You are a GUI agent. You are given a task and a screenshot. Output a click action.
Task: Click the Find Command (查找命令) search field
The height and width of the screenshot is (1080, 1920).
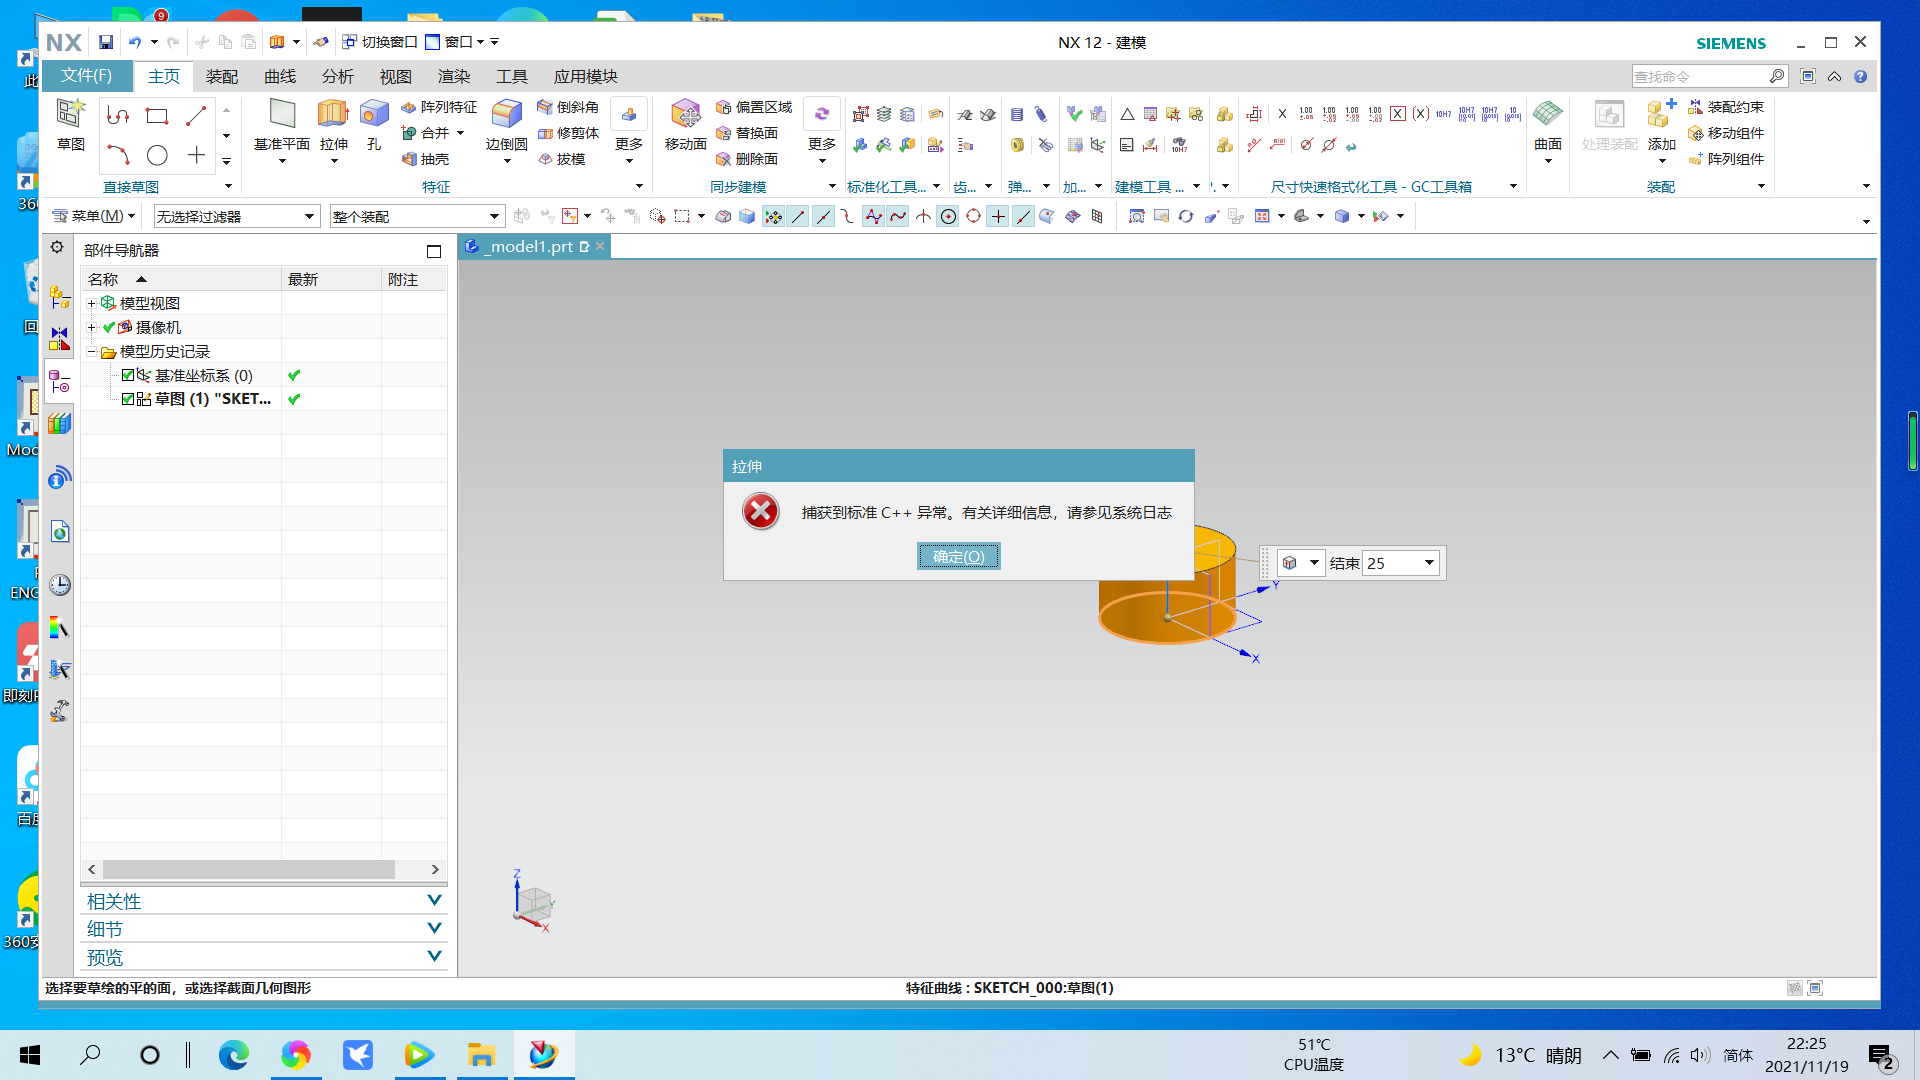1700,76
